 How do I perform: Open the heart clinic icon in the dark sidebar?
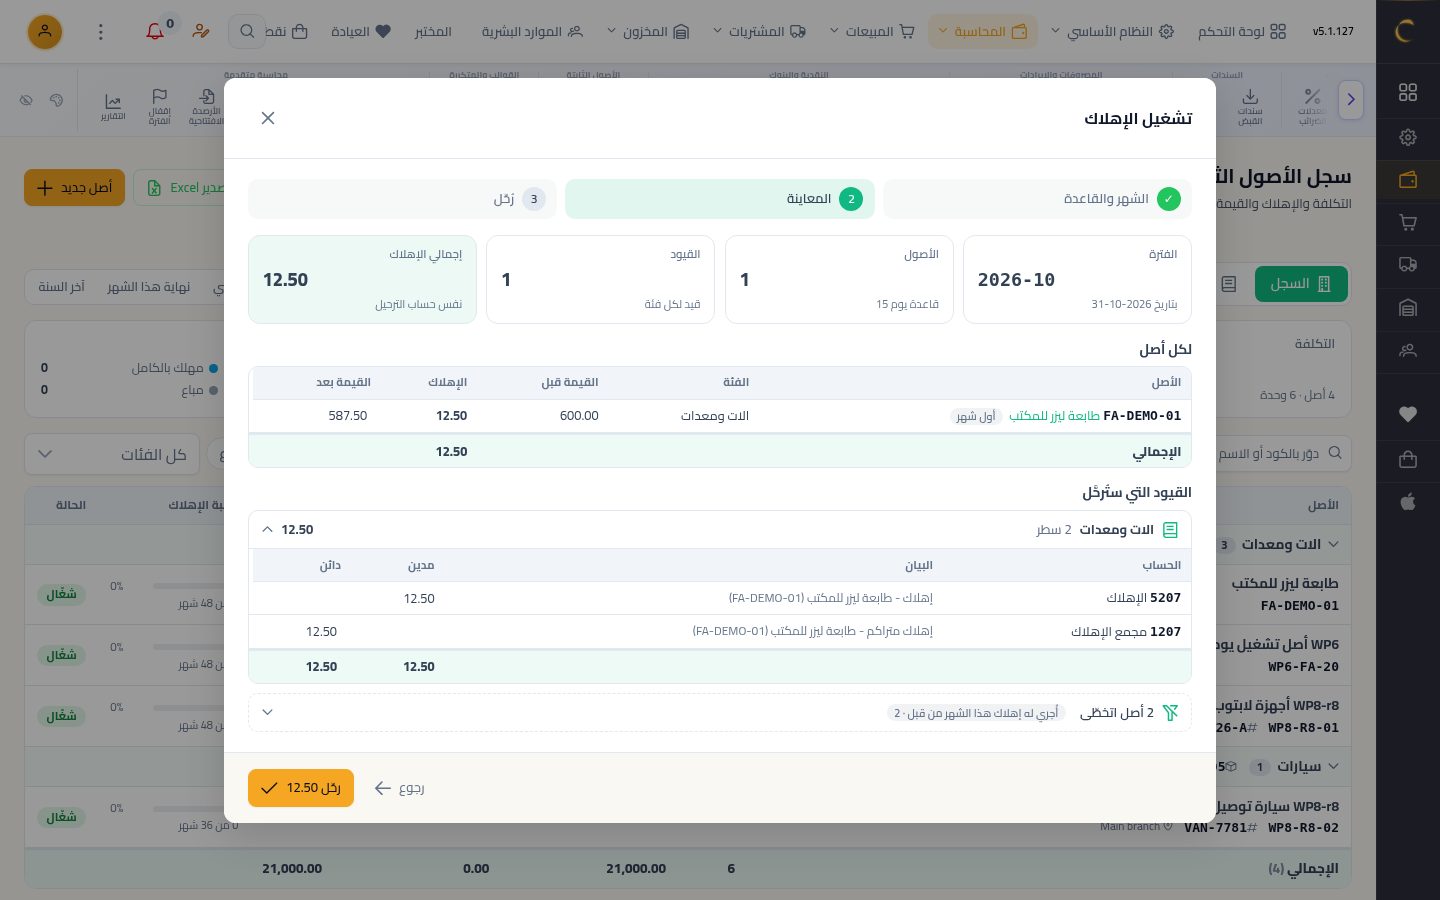click(x=1408, y=414)
